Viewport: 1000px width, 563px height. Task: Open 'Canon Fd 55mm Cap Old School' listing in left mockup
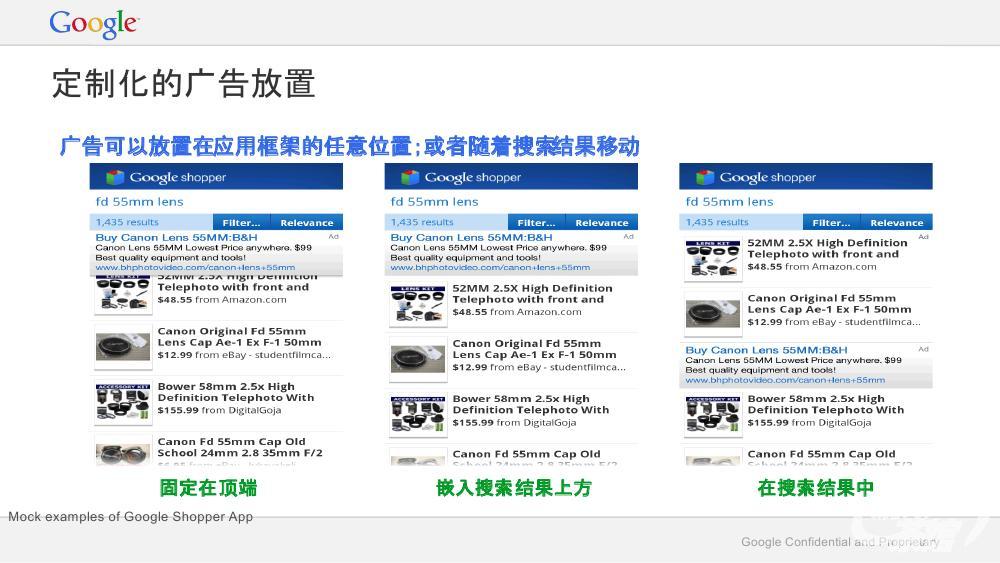[x=240, y=447]
